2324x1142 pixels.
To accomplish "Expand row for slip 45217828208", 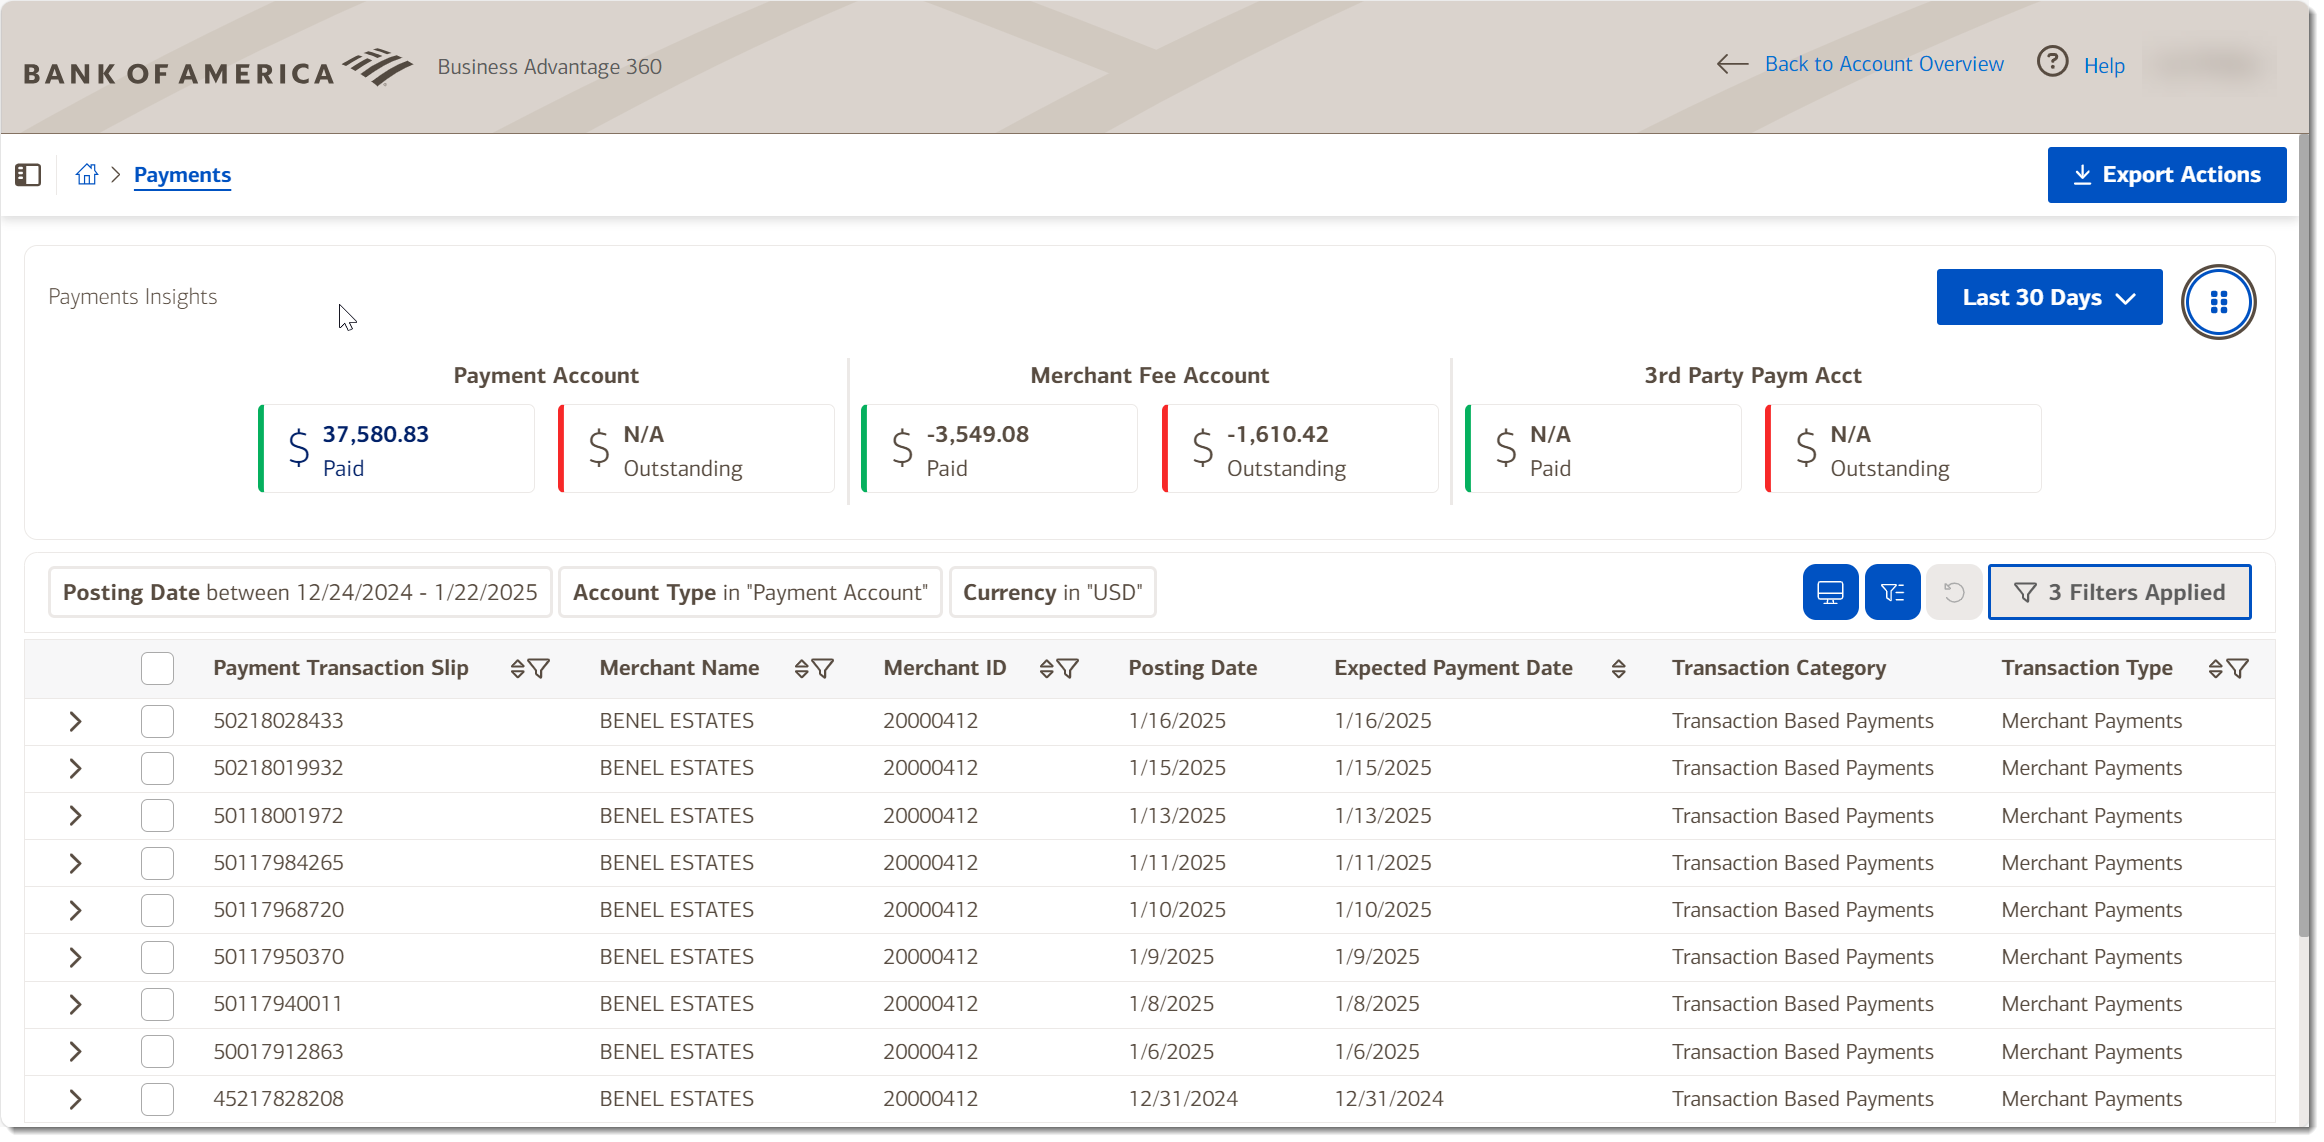I will click(x=75, y=1099).
